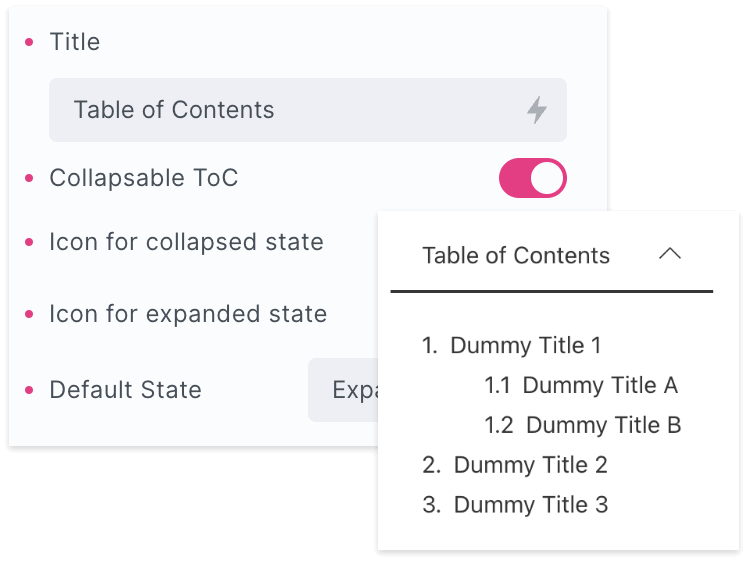Disable the Collapsable ToC switch
This screenshot has width=748, height=562.
click(532, 179)
